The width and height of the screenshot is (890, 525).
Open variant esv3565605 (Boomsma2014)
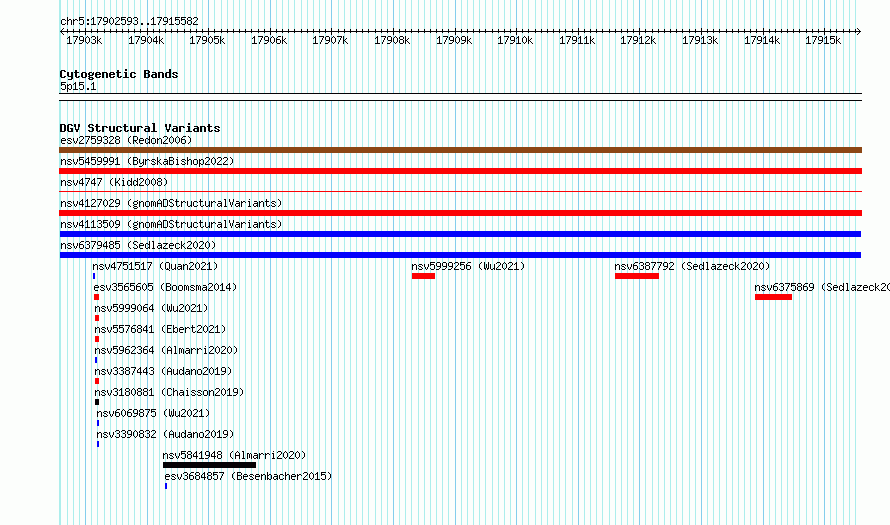tap(165, 287)
